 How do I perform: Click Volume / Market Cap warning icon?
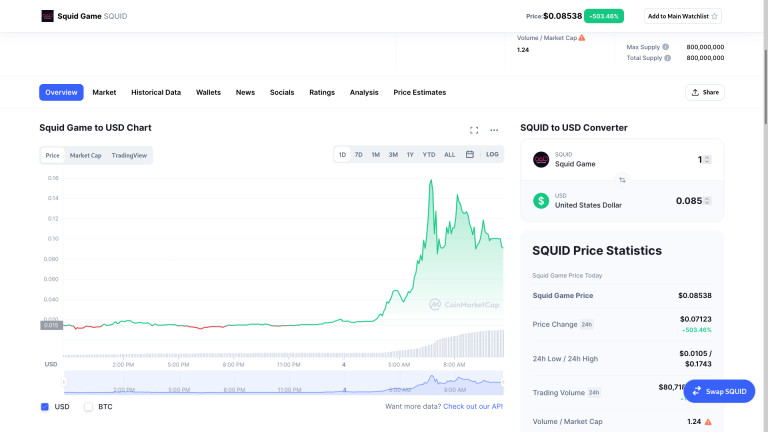pyautogui.click(x=582, y=38)
